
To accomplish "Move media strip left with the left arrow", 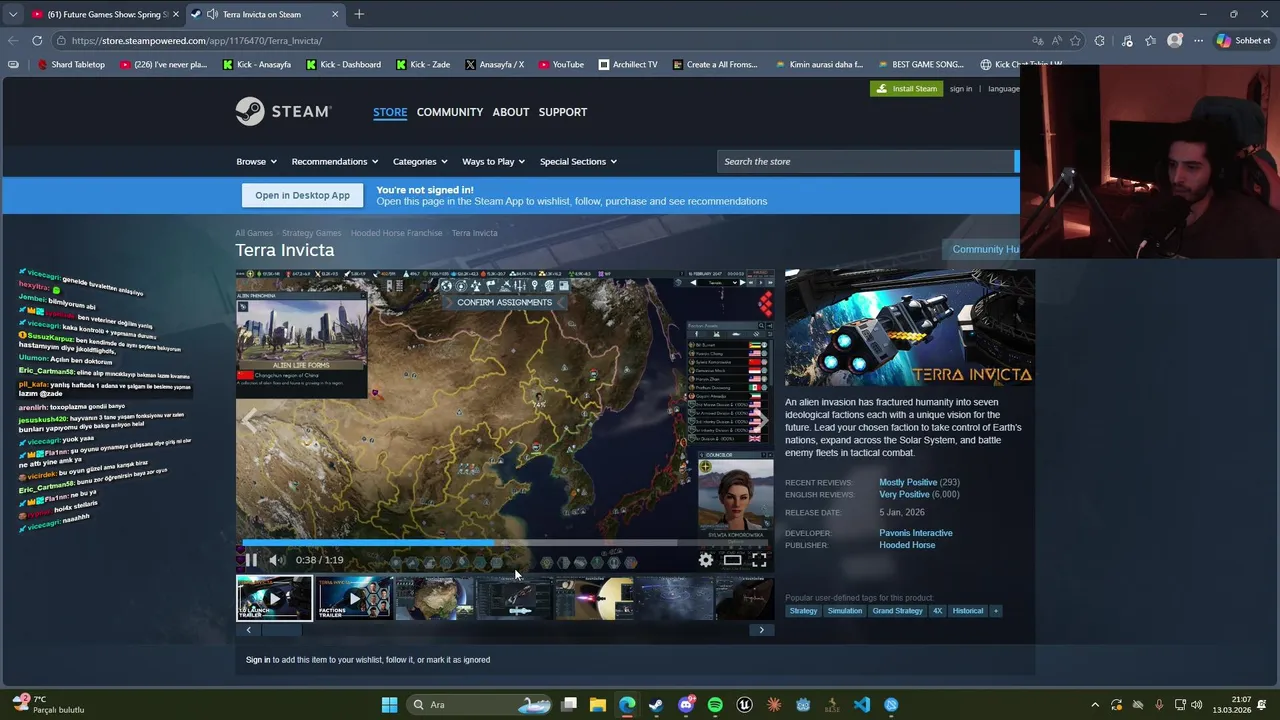I will coord(249,630).
